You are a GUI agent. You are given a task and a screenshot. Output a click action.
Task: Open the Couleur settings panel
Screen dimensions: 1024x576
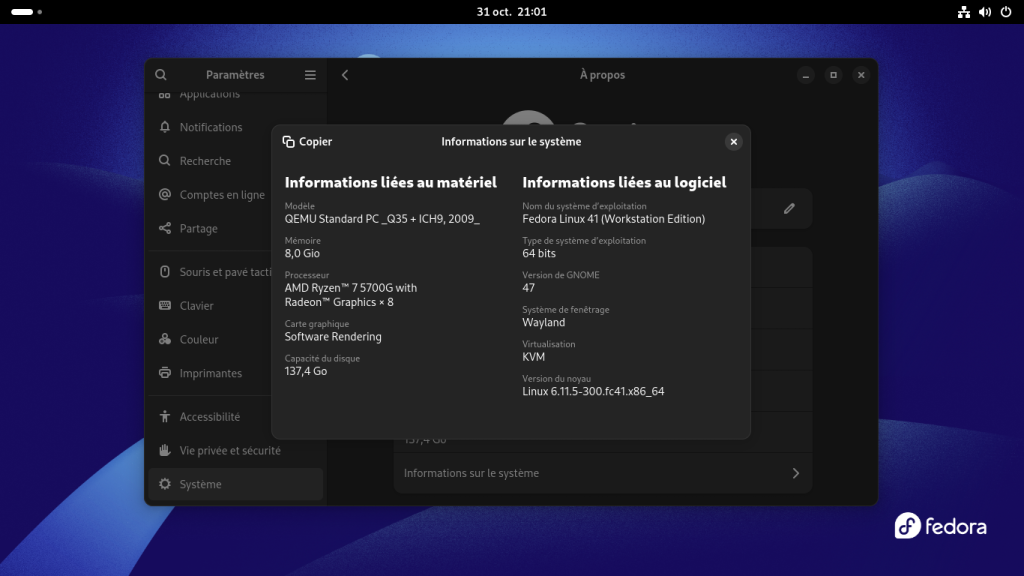[x=199, y=340]
